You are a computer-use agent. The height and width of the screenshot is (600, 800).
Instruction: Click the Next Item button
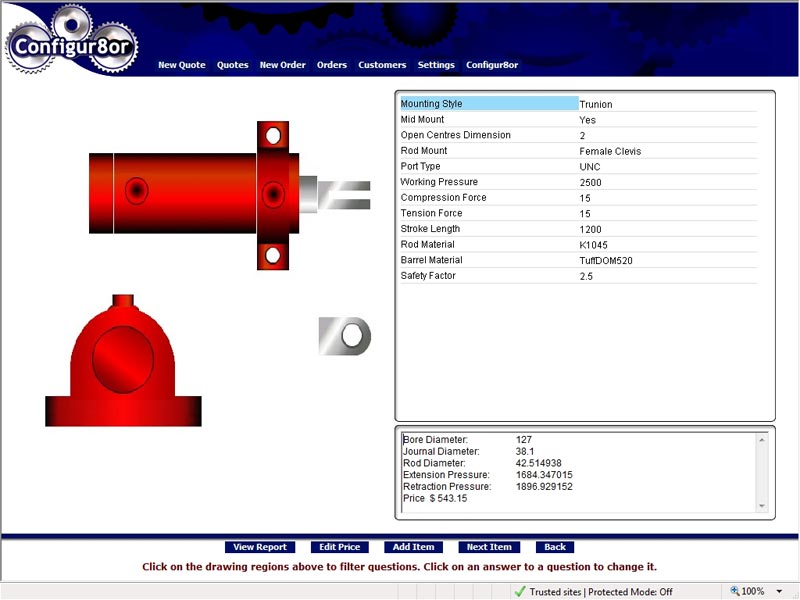(489, 547)
